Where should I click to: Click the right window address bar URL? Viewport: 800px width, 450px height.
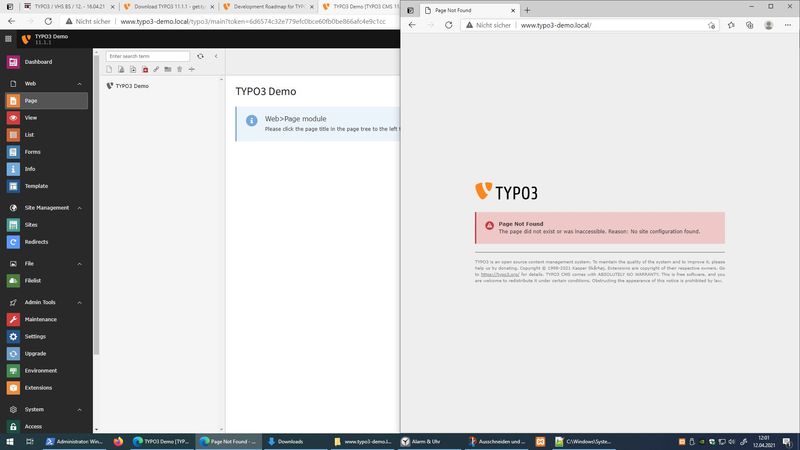coord(556,25)
